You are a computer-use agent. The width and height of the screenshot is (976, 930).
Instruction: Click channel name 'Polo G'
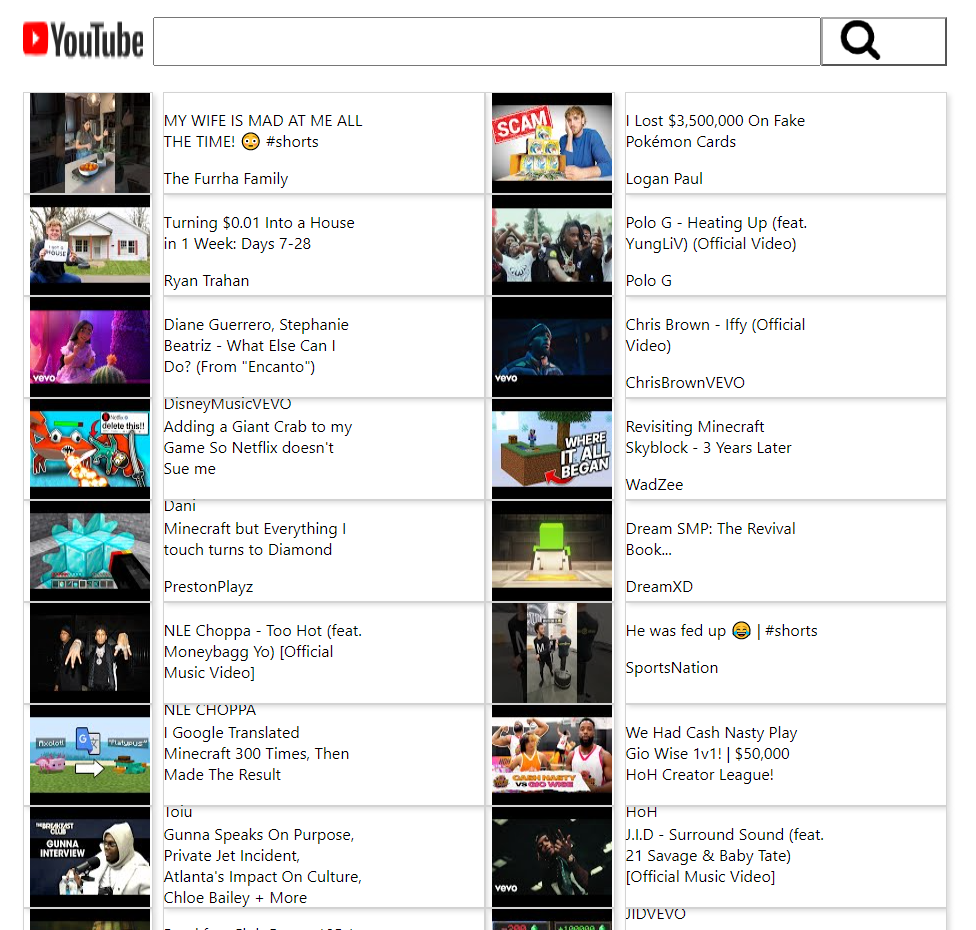(649, 281)
